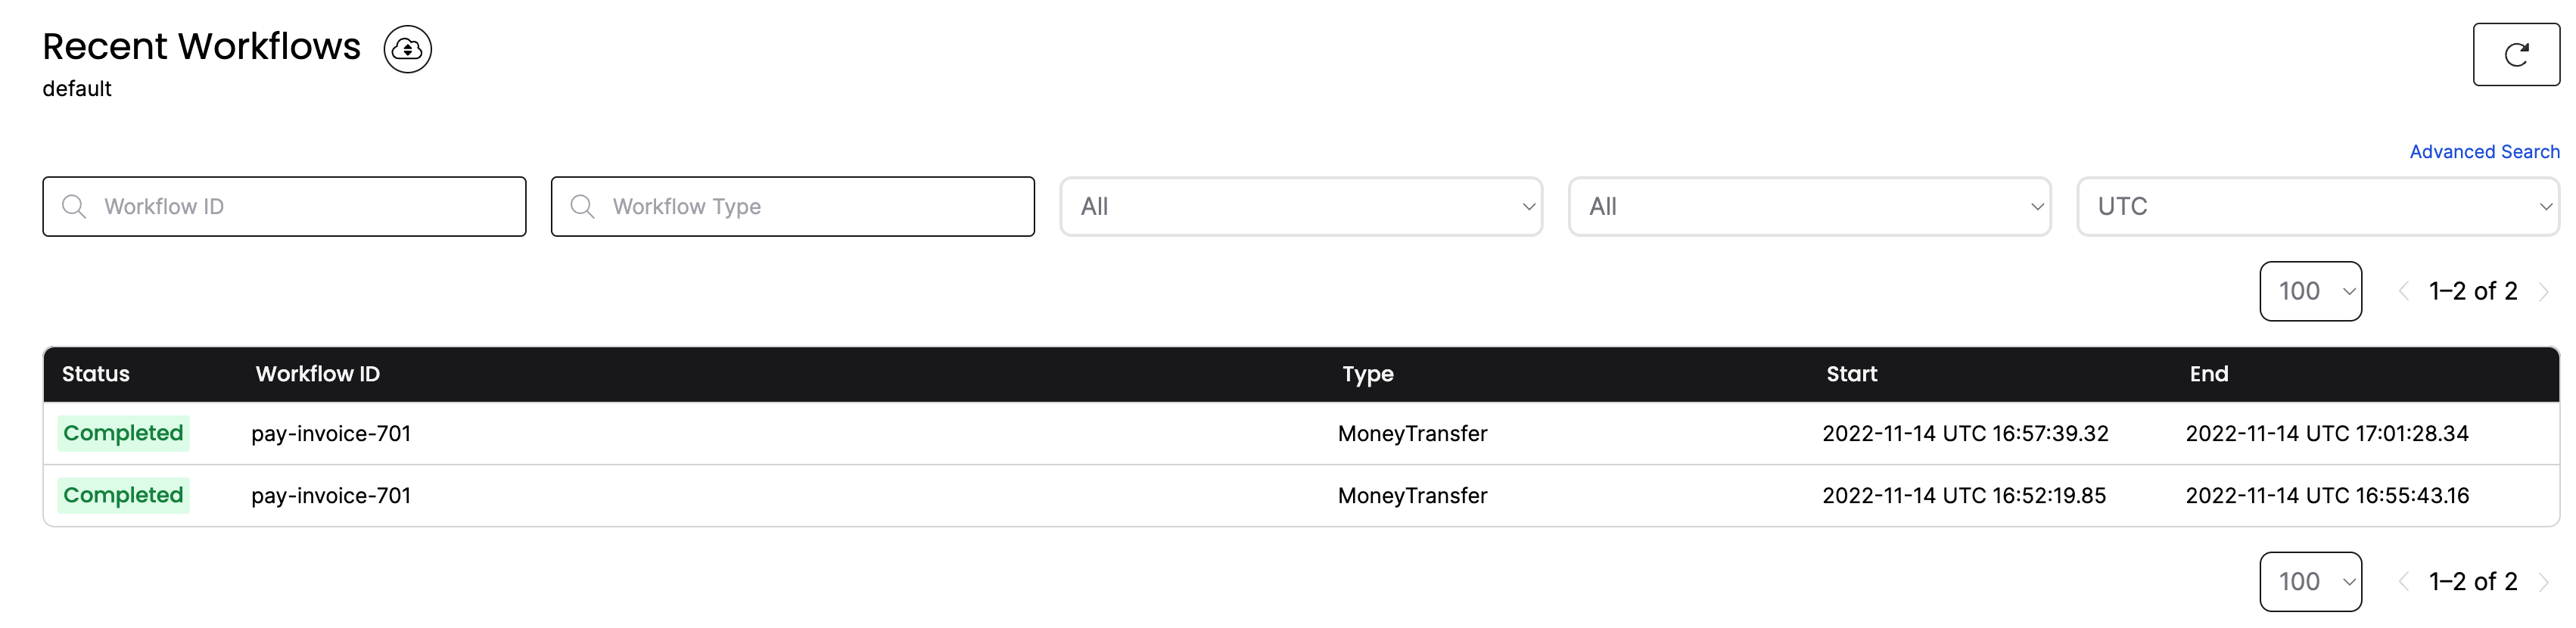
Task: Expand the UTC timezone dropdown
Action: [2317, 207]
